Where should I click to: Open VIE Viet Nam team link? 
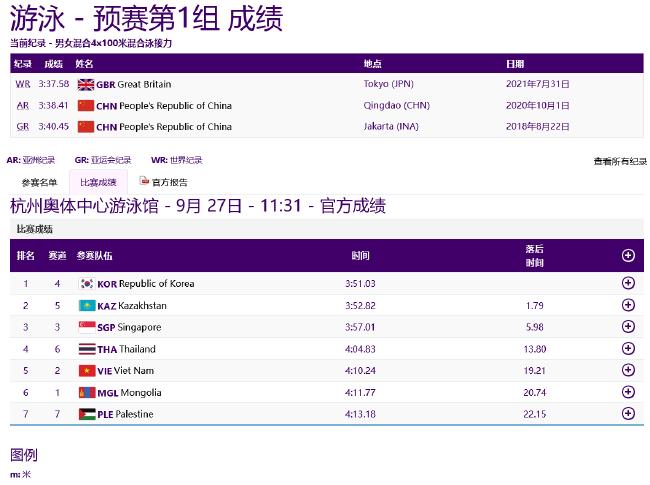[x=125, y=371]
